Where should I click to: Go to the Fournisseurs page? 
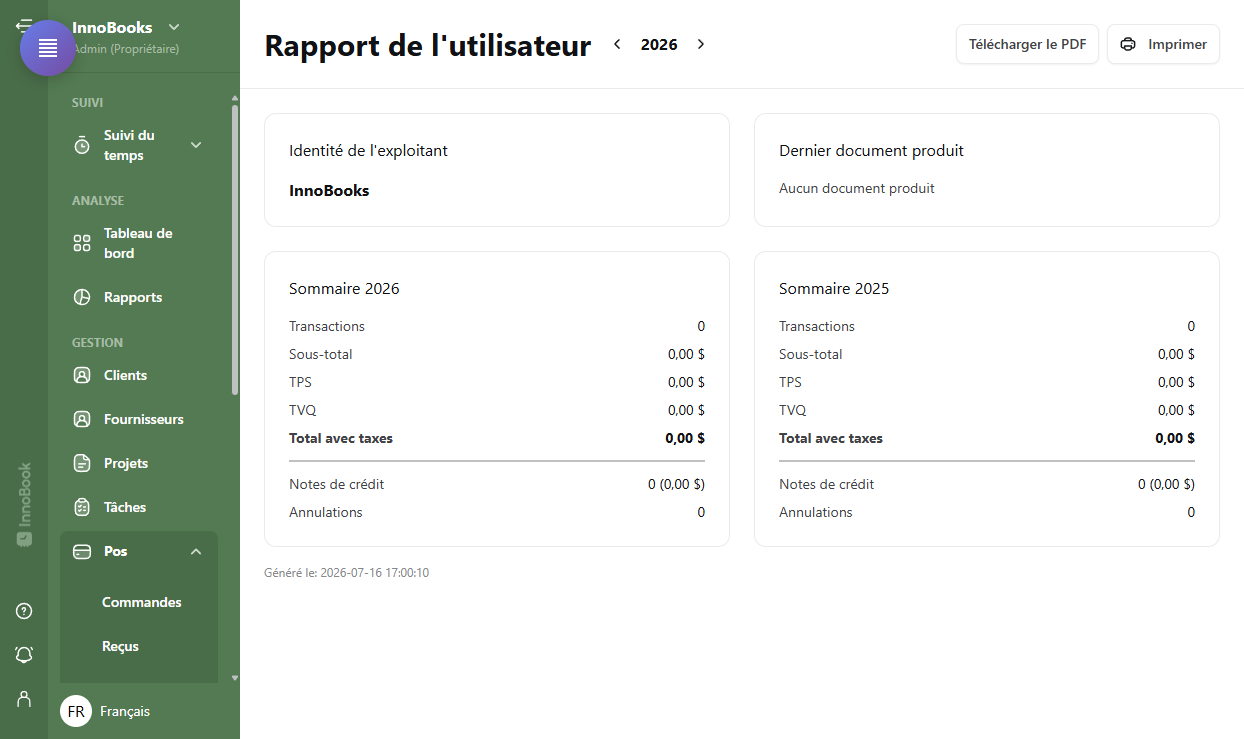pos(139,419)
